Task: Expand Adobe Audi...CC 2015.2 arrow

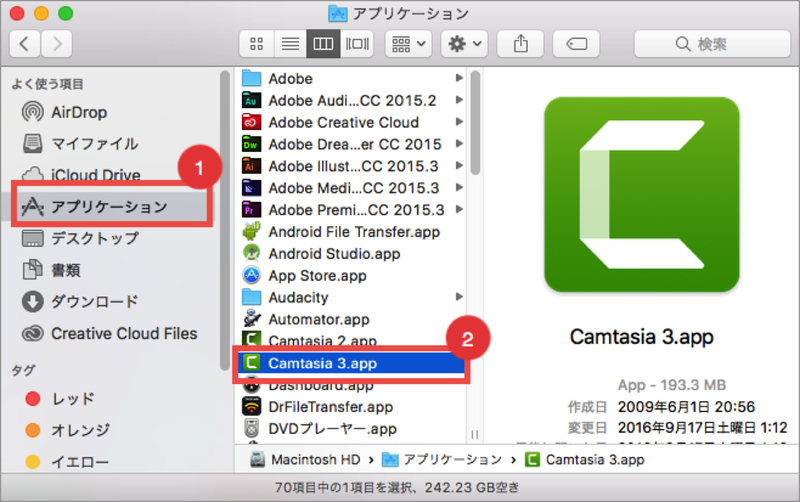Action: pos(459,100)
